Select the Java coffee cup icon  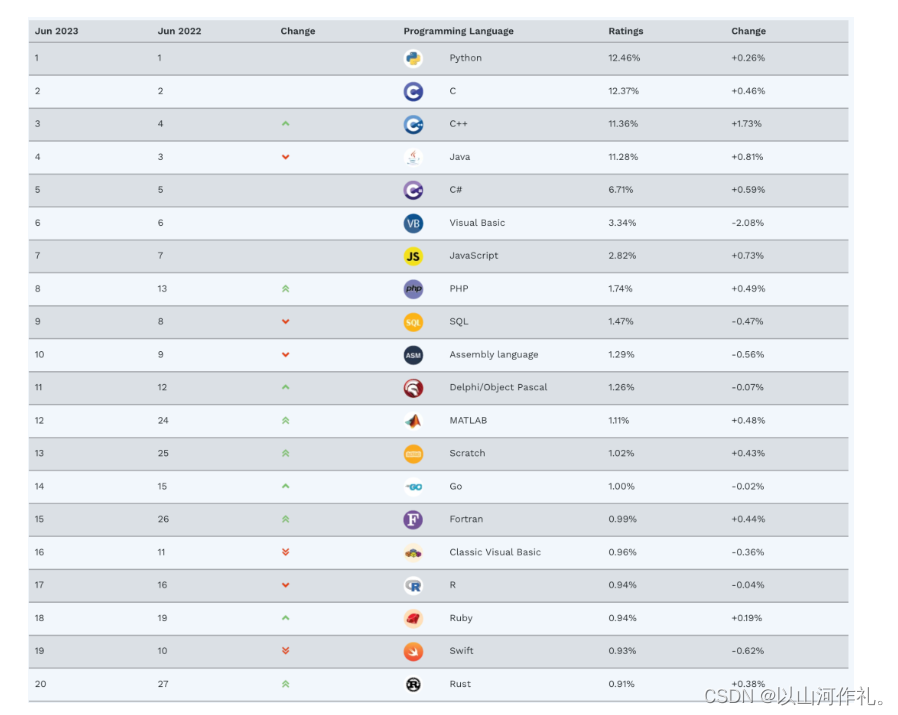pyautogui.click(x=413, y=157)
